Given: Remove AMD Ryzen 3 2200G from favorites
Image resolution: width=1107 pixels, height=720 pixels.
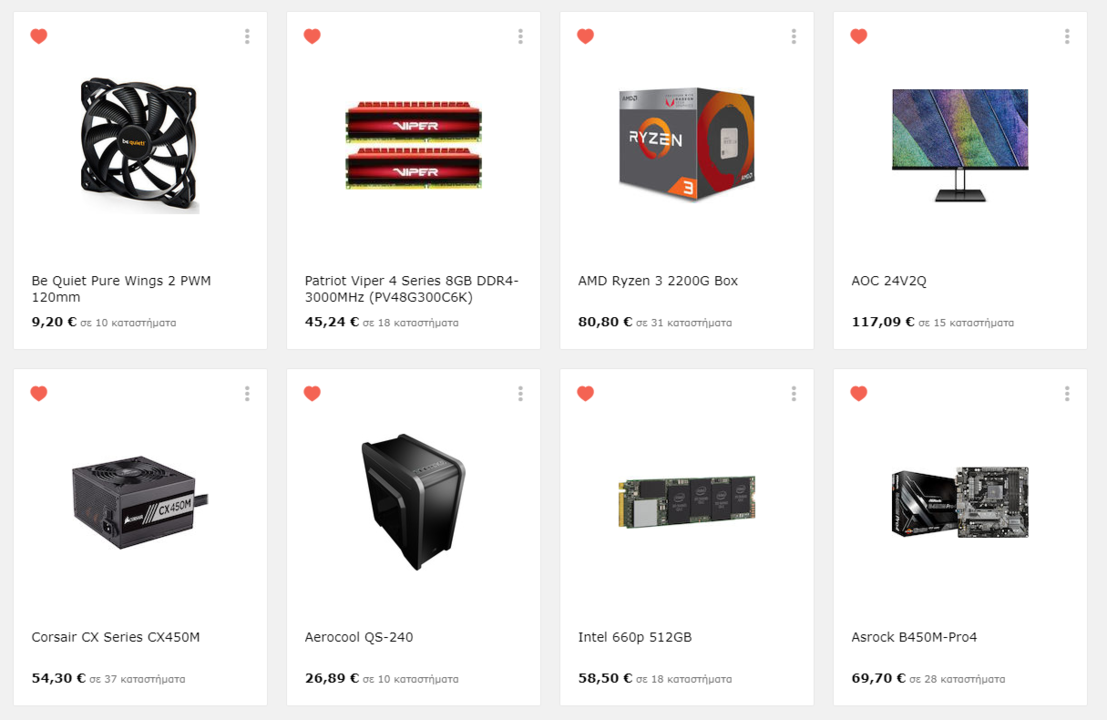Looking at the screenshot, I should click(x=585, y=36).
